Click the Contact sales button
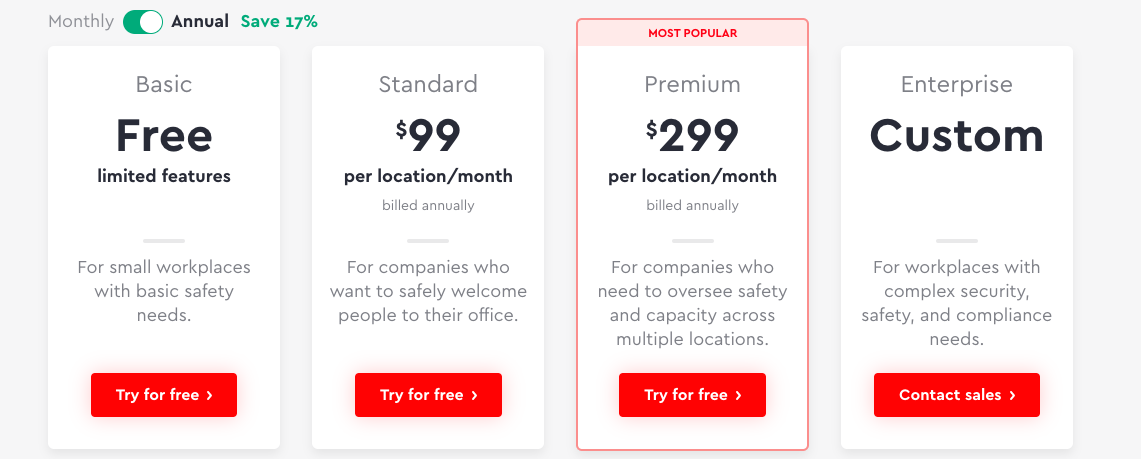This screenshot has width=1141, height=459. coord(957,395)
